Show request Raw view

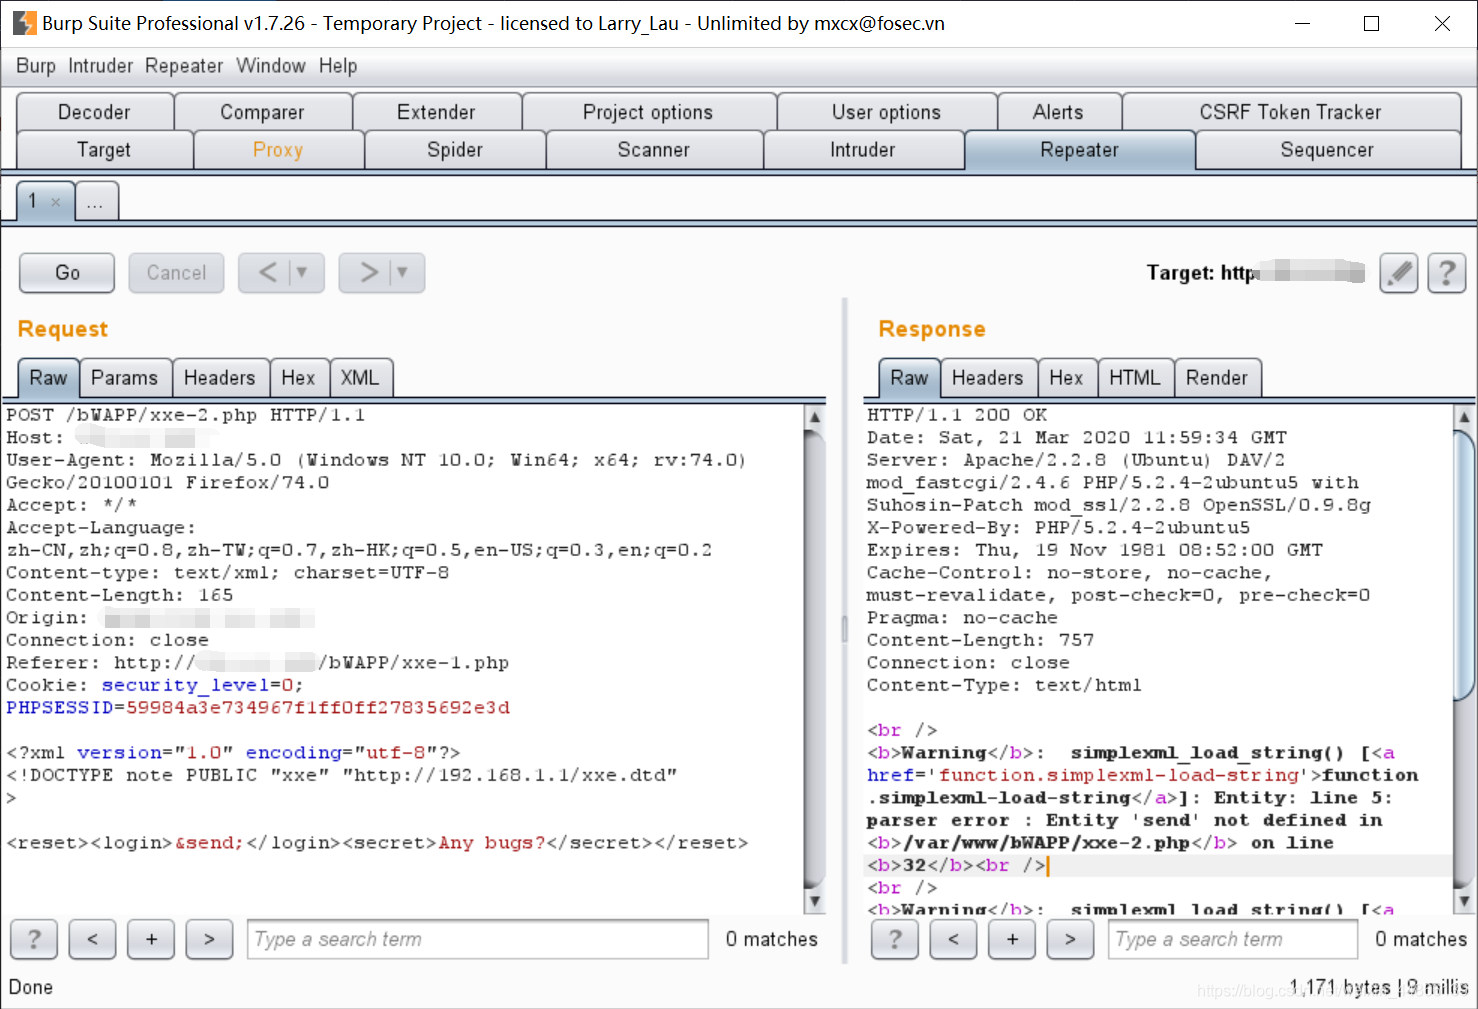[x=48, y=378]
